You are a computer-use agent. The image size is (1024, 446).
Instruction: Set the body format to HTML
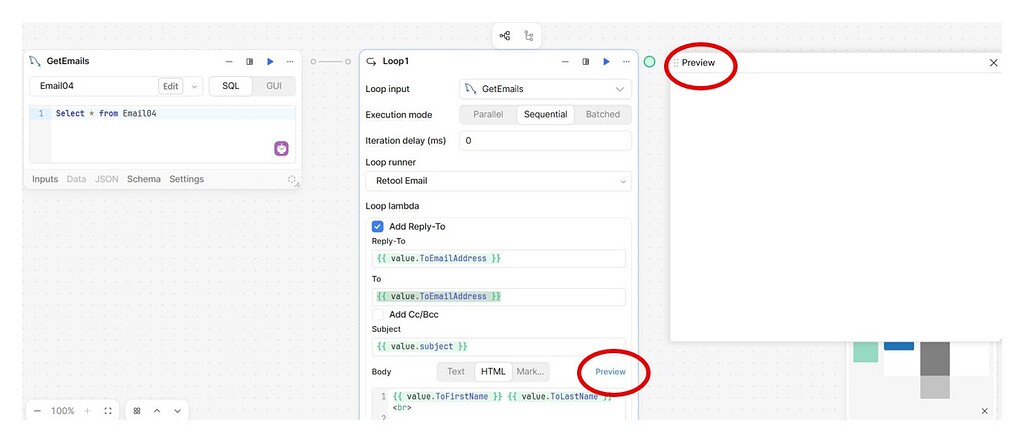[x=493, y=372]
